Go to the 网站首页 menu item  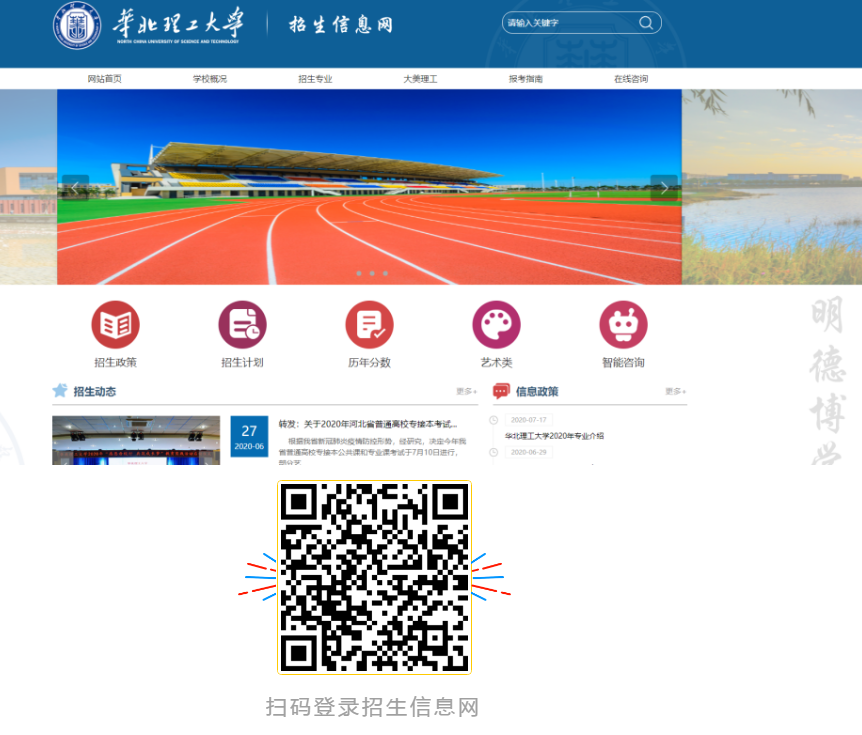coord(104,79)
